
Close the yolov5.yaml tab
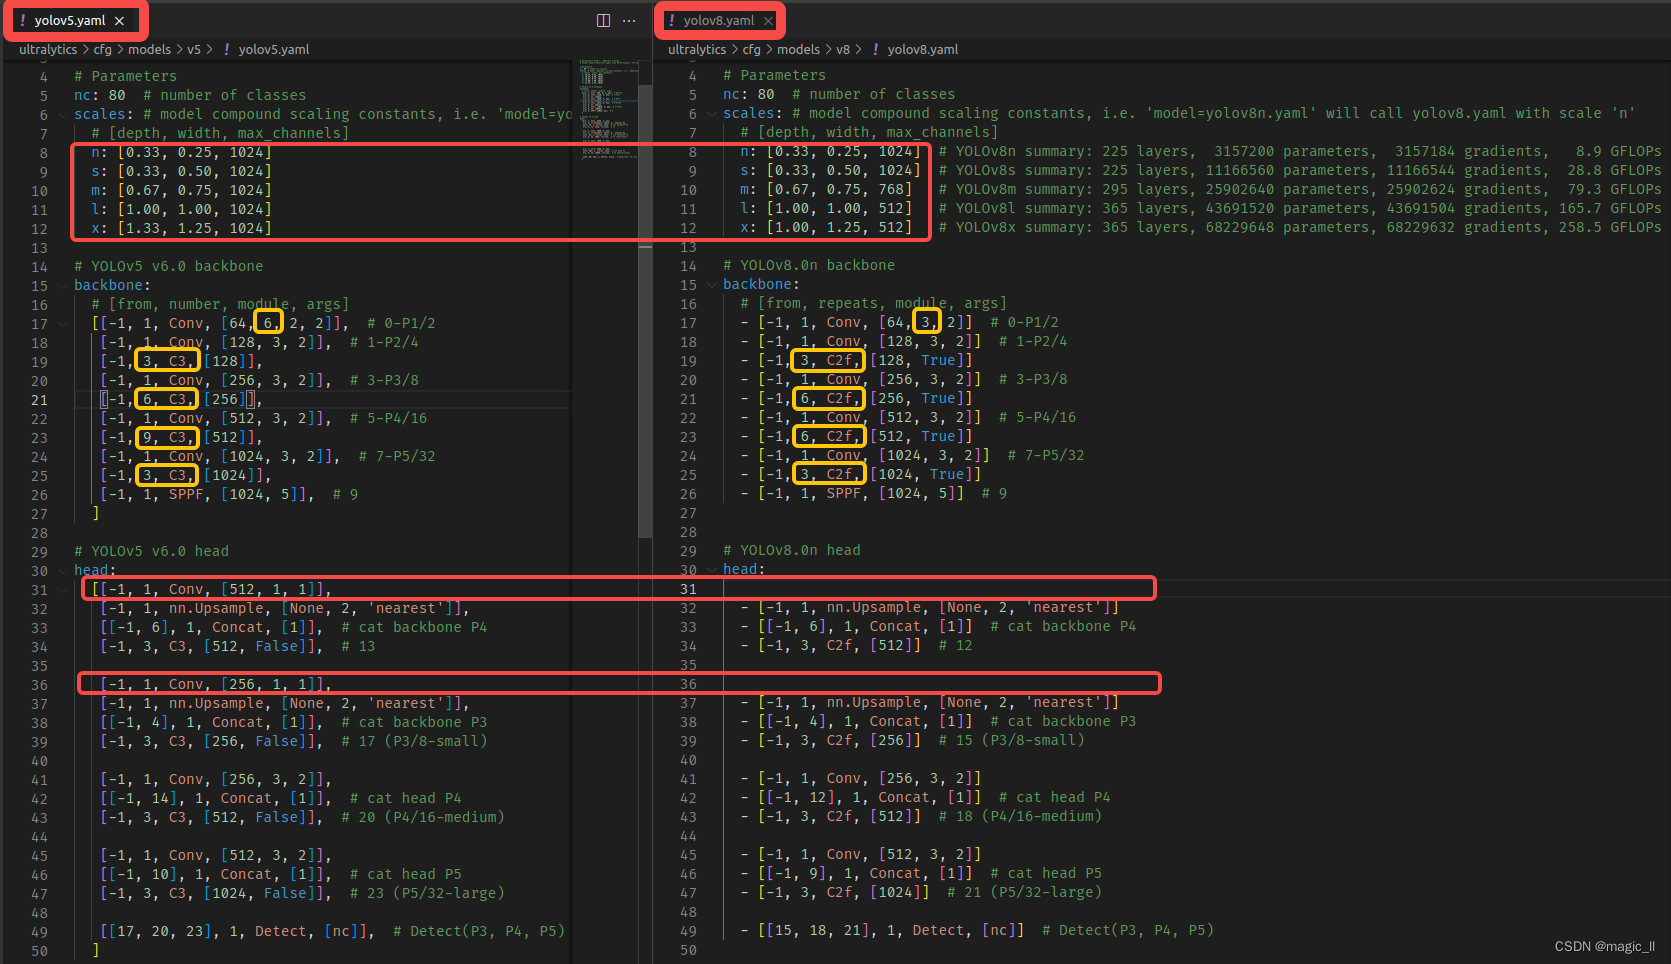pos(119,20)
